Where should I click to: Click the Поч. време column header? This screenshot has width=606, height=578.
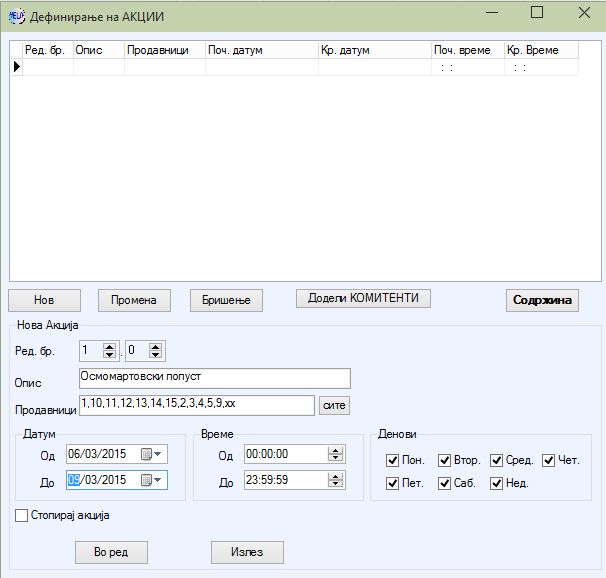[x=468, y=50]
